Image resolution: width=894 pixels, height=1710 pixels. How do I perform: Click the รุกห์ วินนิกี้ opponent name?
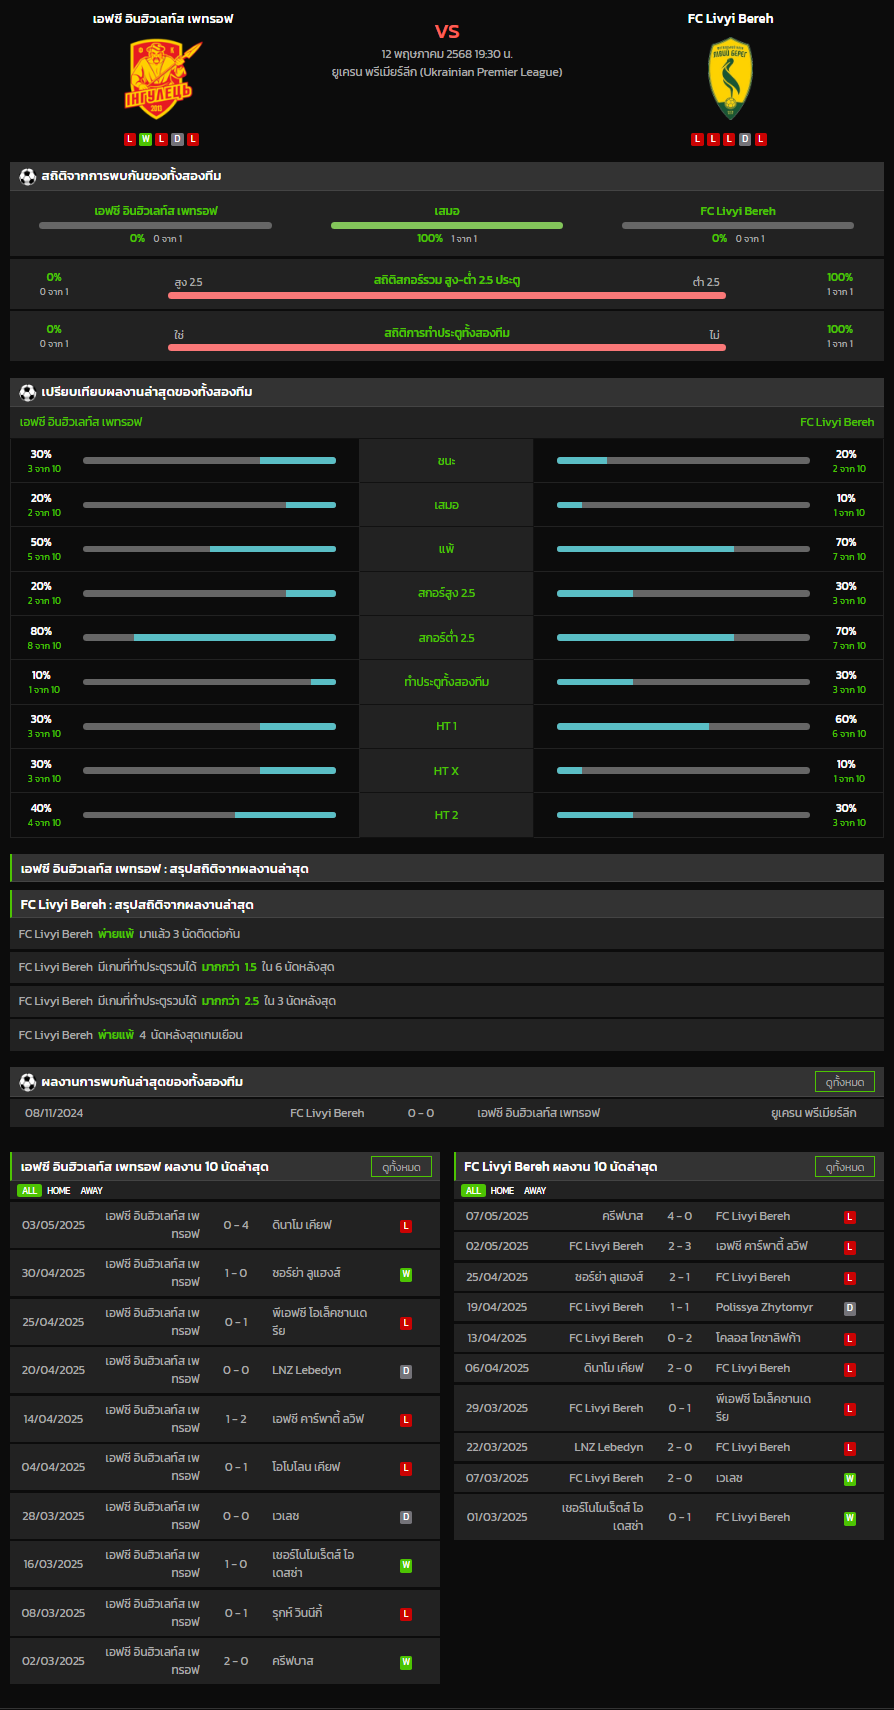point(297,1613)
